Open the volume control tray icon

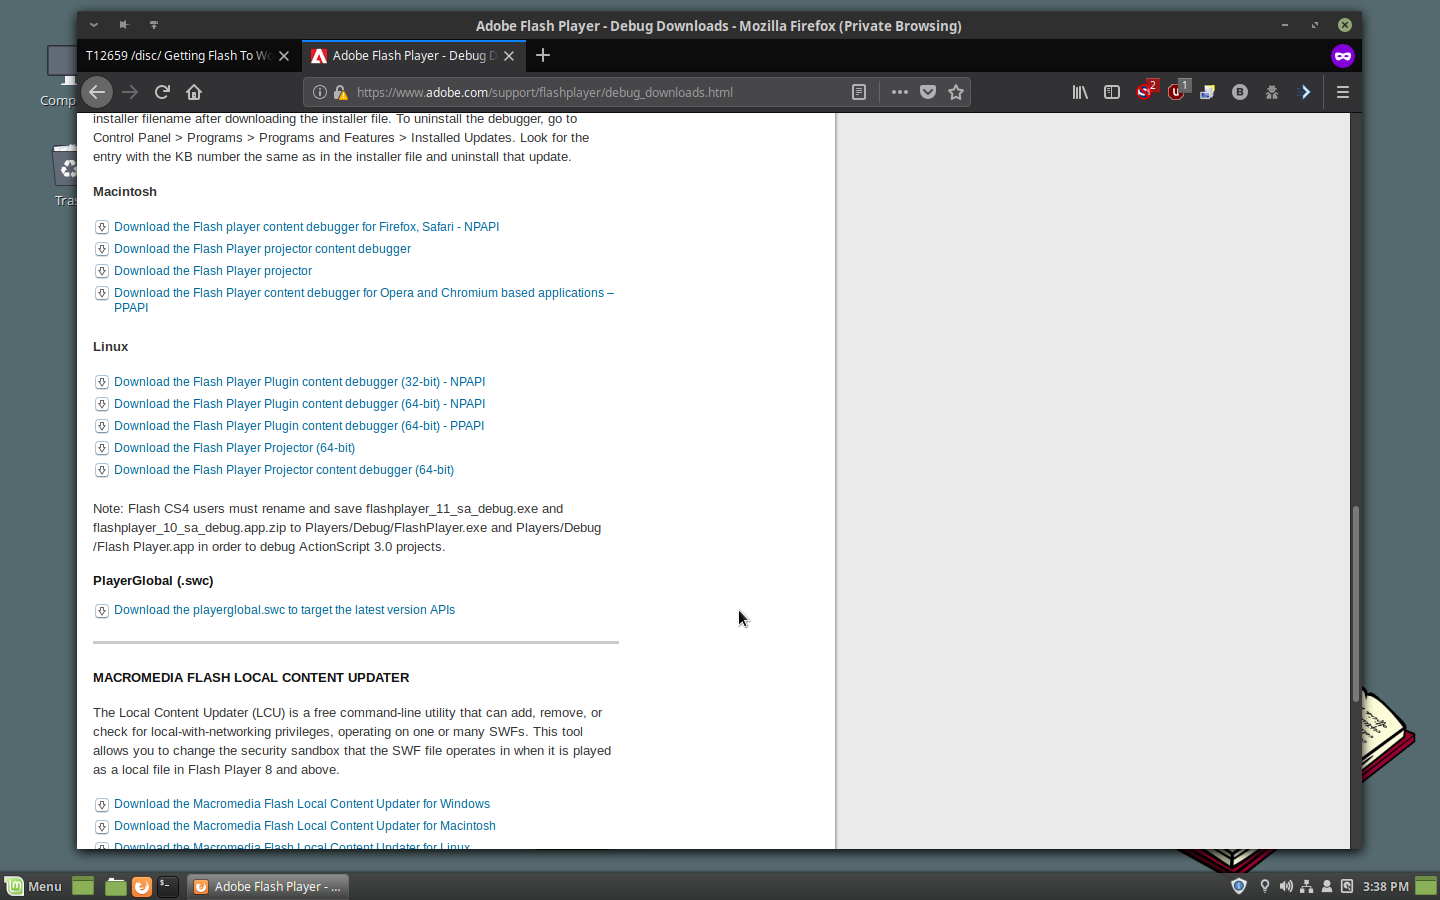coord(1286,886)
